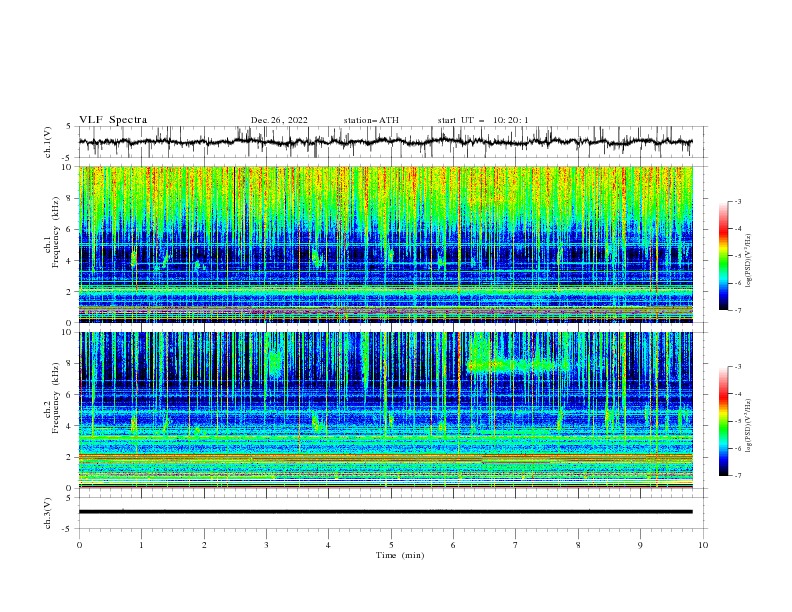Screen dimensions: 792x612
Task: Click time axis tick label "3"
Action: click(x=266, y=545)
